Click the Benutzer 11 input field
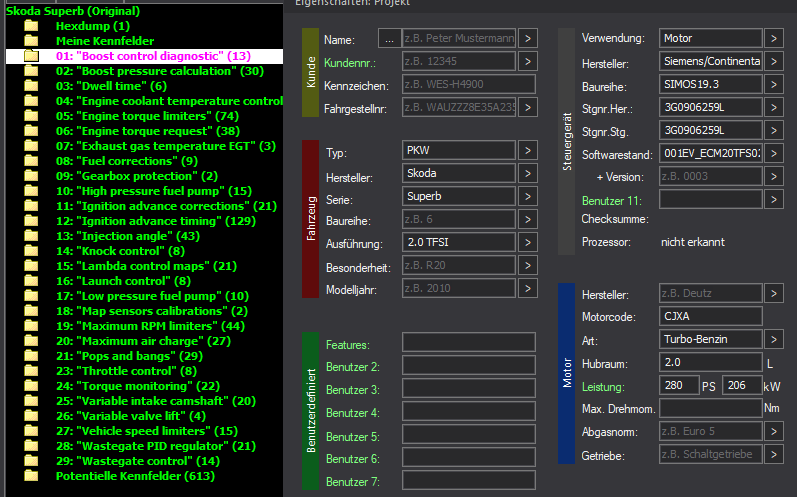797x497 pixels. [711, 199]
